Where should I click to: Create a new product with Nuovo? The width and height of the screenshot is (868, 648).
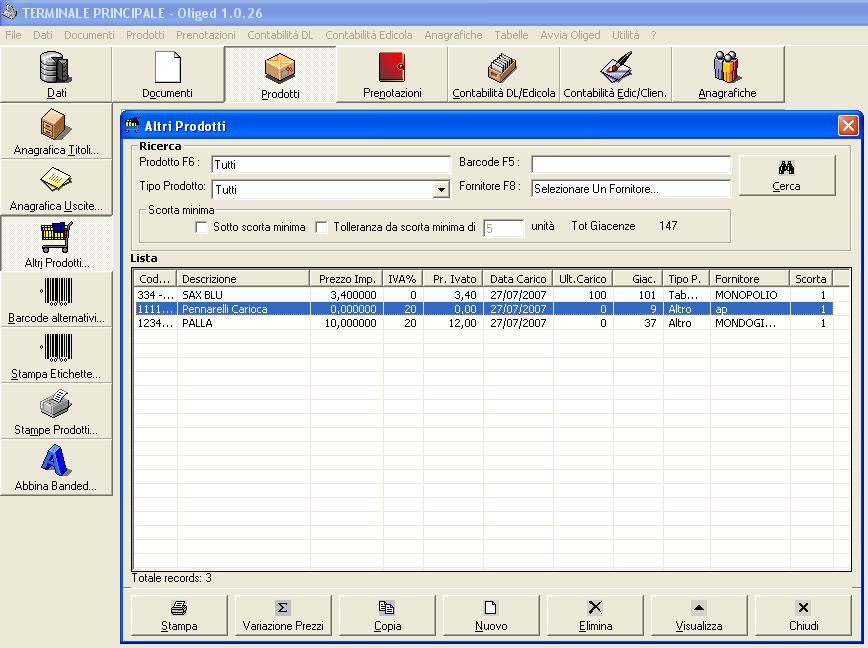491,615
